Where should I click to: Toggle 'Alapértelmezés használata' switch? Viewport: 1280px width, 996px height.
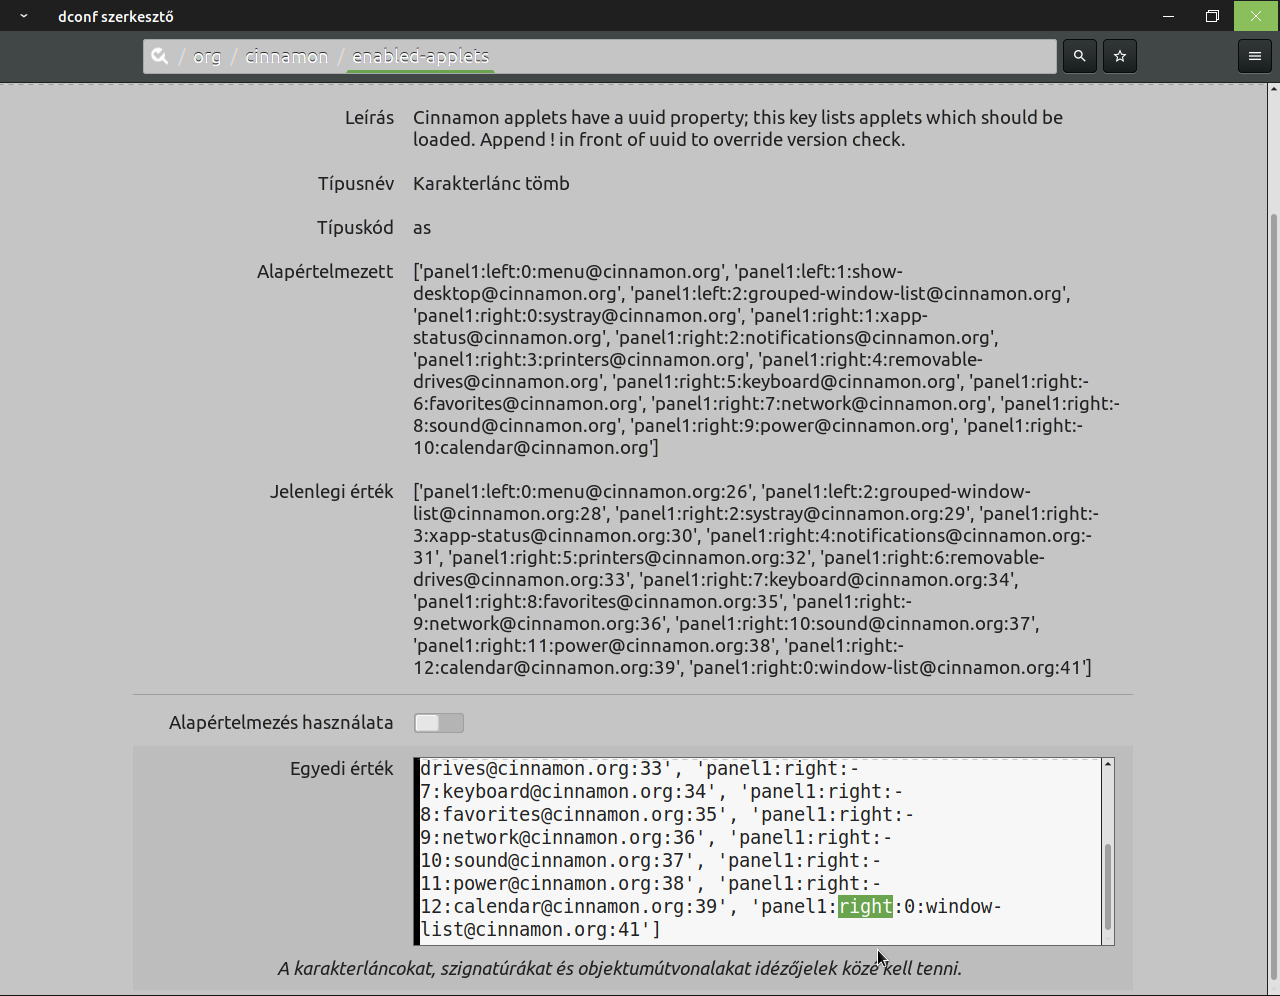pyautogui.click(x=439, y=723)
